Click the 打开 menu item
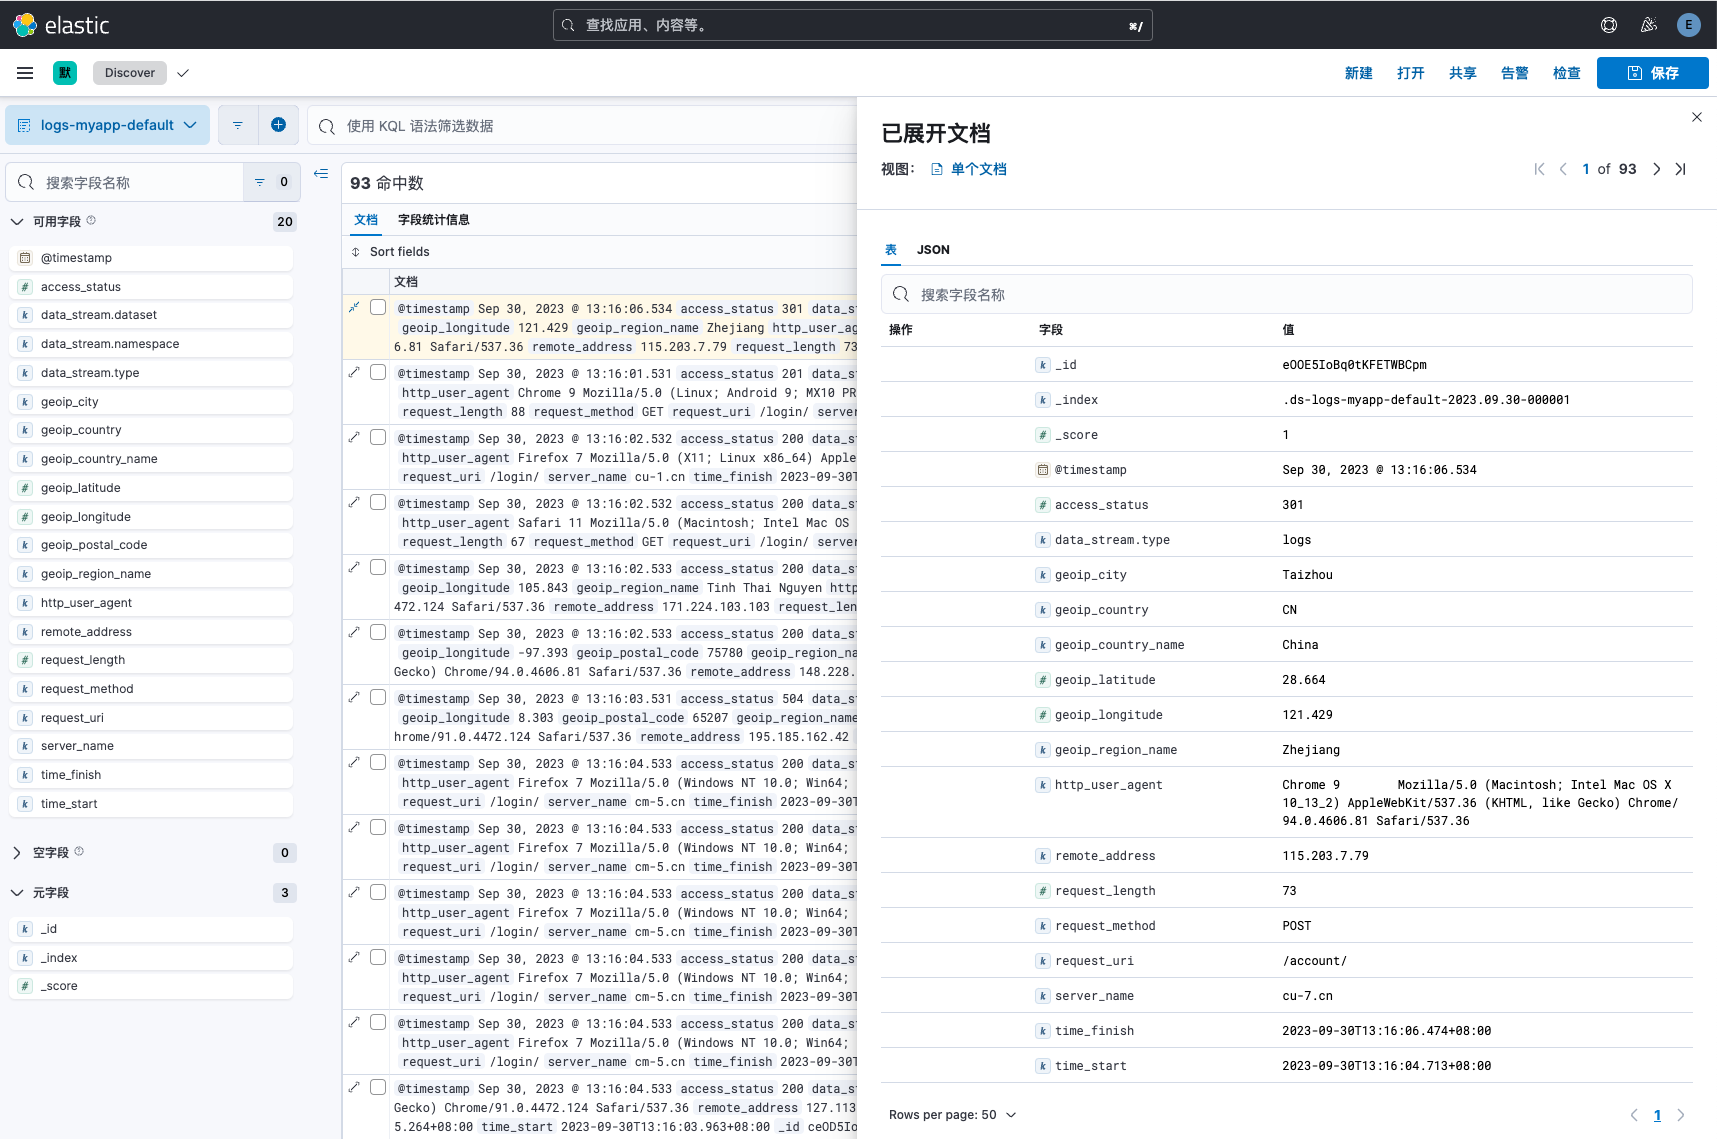 [x=1411, y=73]
